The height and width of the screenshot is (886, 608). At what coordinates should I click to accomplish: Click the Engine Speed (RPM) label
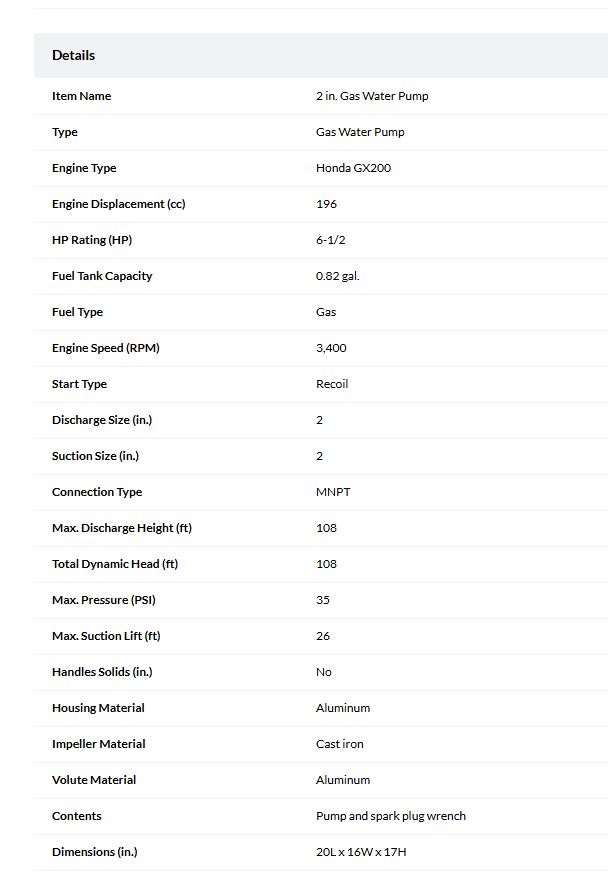[106, 348]
